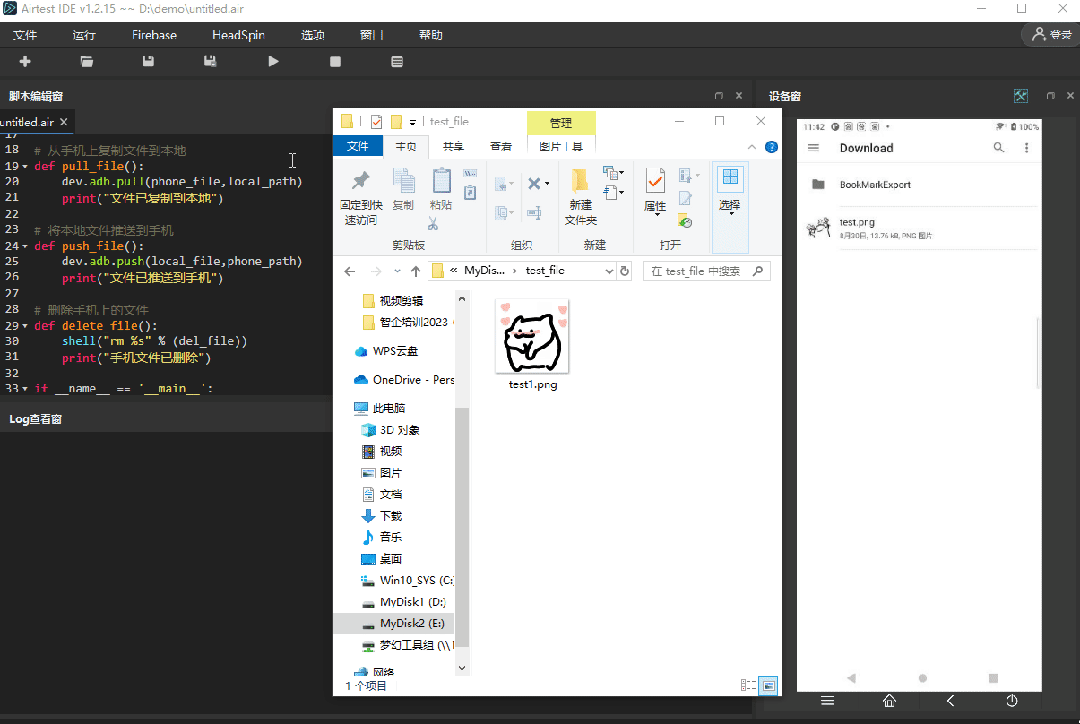Collapse the Explorer ribbon chevron
This screenshot has width=1080, height=724.
(751, 147)
